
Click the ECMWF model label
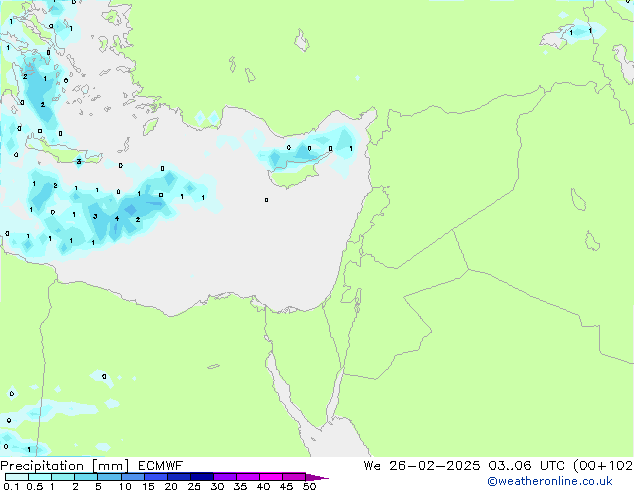161,465
